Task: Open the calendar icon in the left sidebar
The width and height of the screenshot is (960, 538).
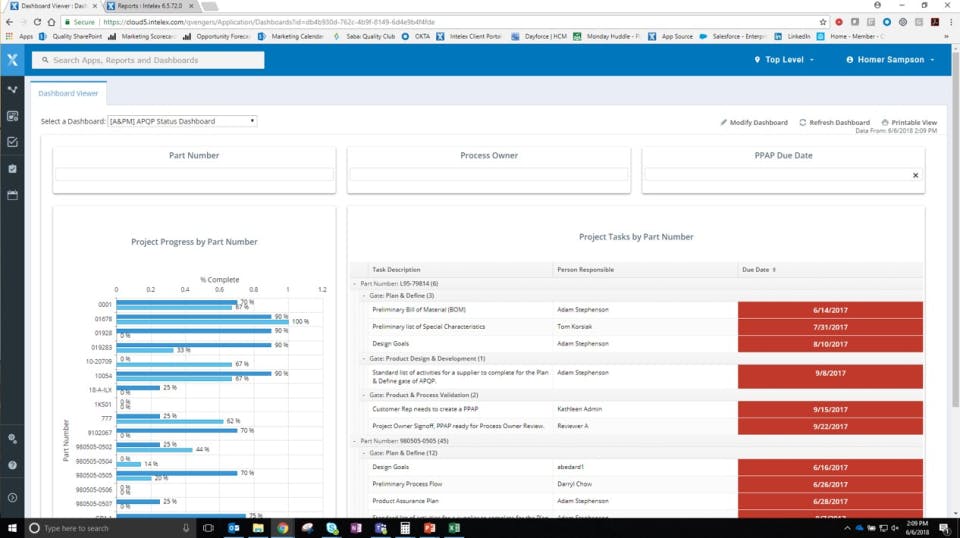Action: (12, 195)
